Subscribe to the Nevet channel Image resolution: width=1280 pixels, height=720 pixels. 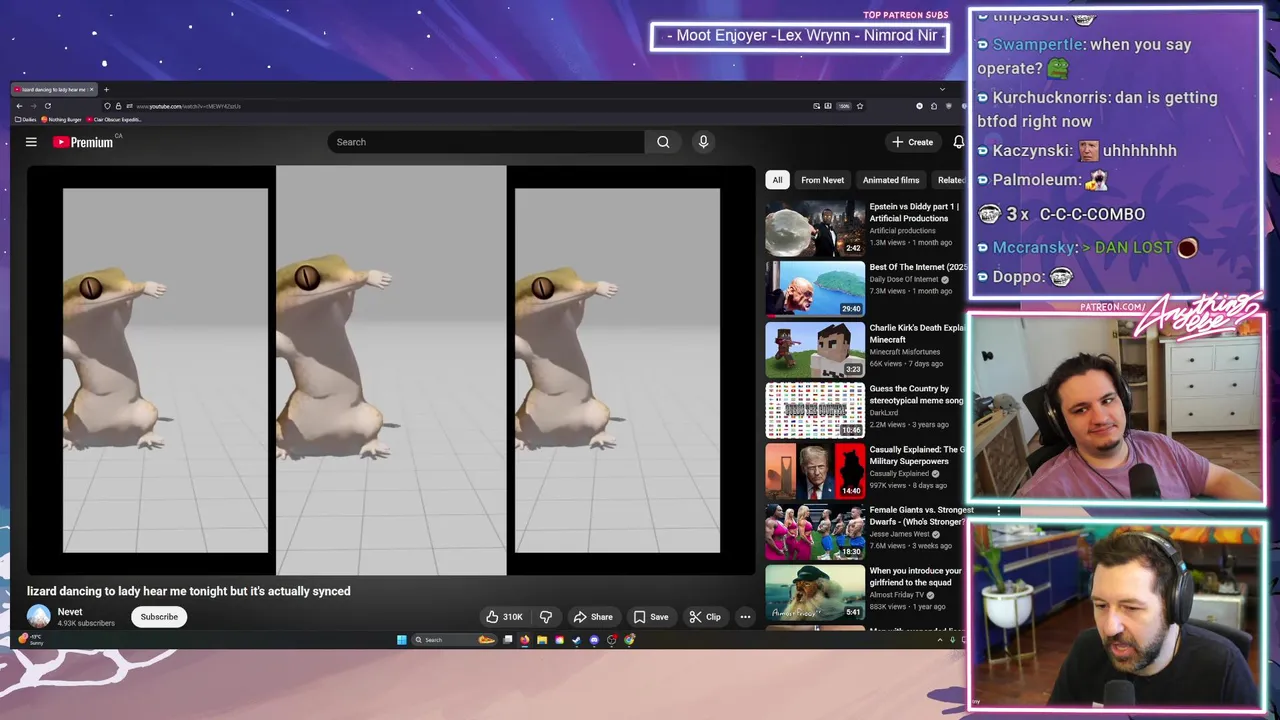click(x=159, y=617)
